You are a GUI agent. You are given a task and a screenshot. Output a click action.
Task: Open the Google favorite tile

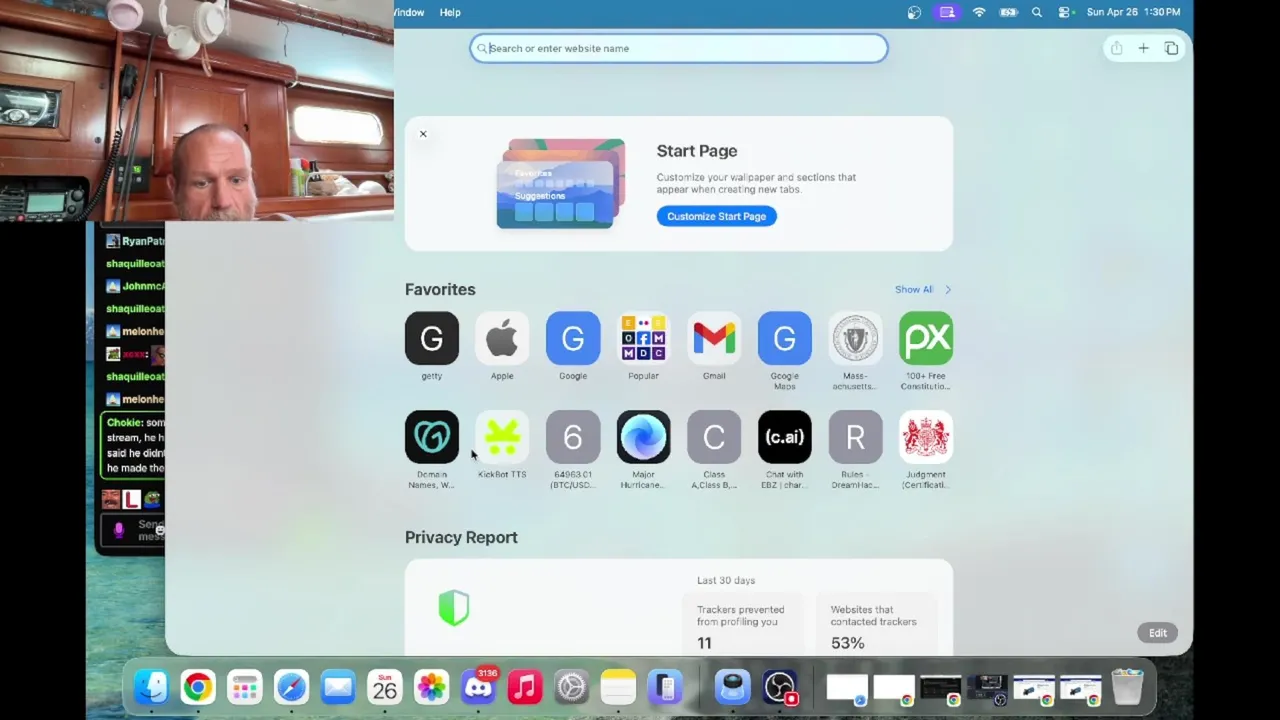(573, 338)
